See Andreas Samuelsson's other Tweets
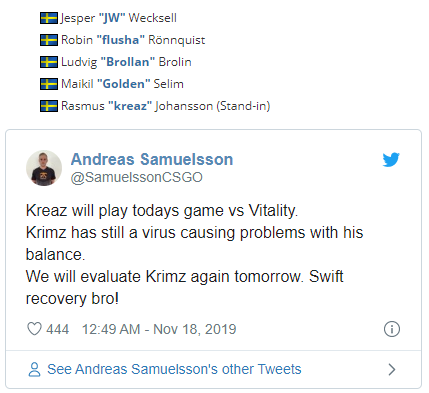The height and width of the screenshot is (393, 429). click(x=174, y=369)
